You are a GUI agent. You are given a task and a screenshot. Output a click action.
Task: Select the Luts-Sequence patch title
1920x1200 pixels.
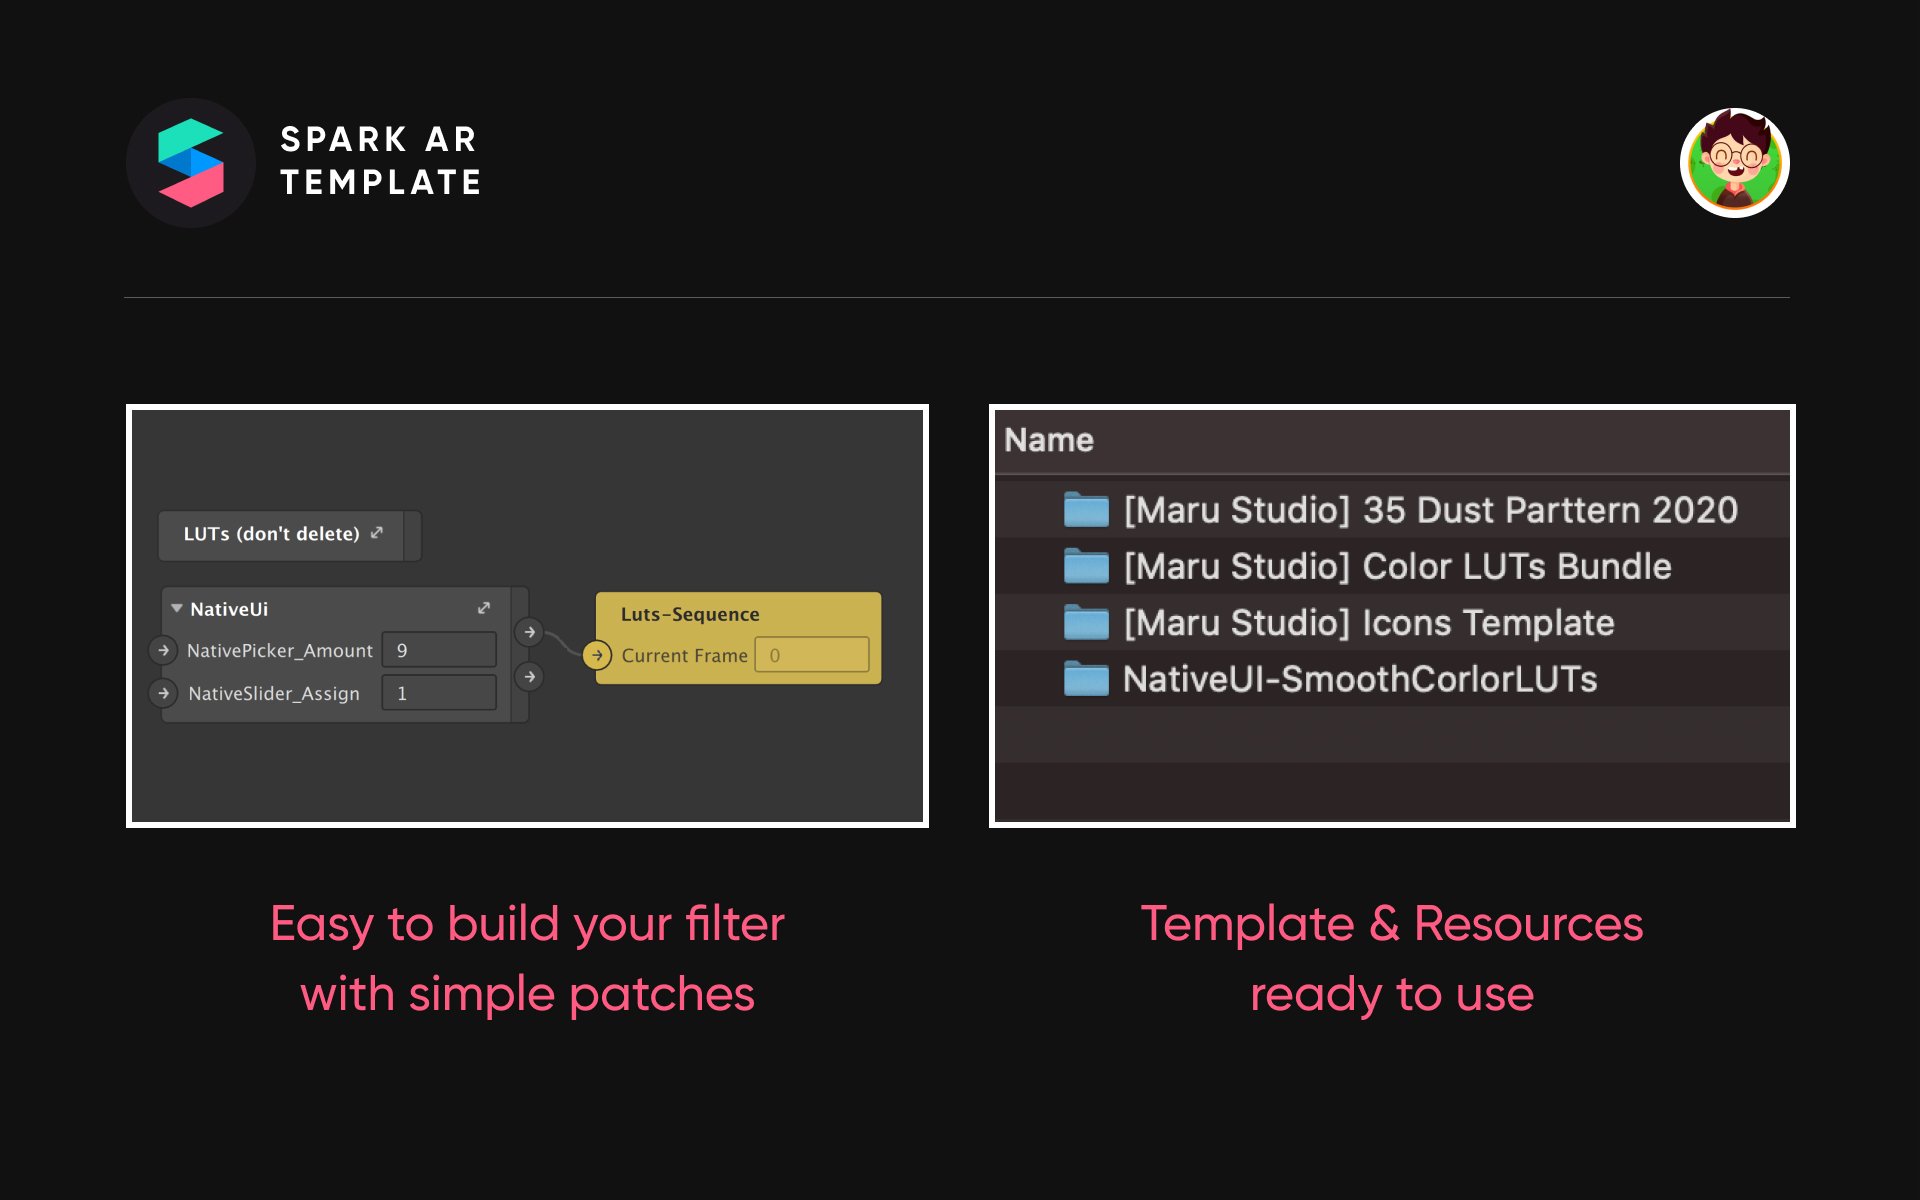[690, 614]
